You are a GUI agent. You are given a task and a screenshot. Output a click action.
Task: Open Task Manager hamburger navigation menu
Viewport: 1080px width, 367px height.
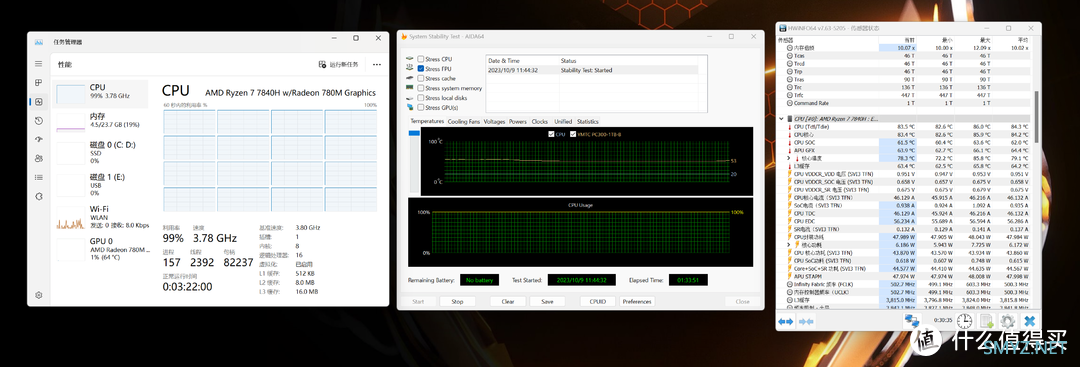click(x=39, y=64)
